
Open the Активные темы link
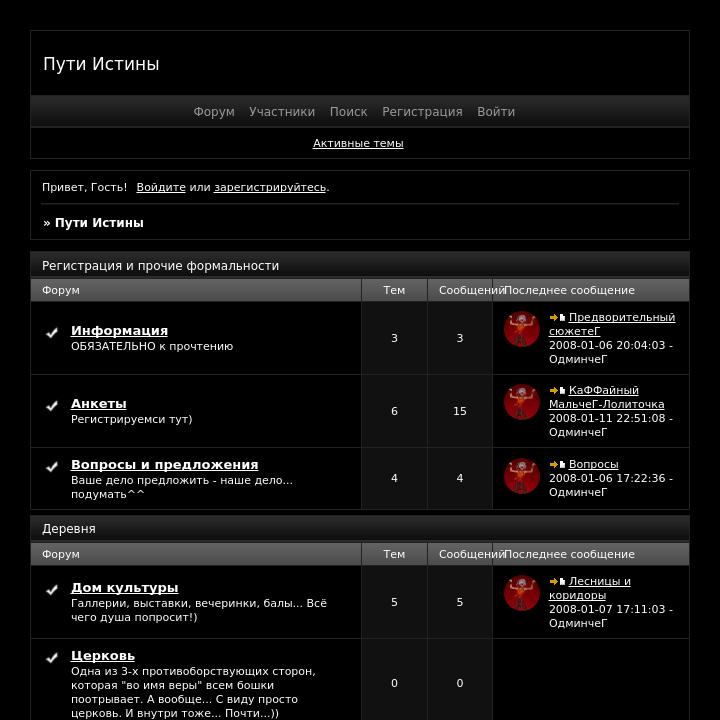click(358, 143)
